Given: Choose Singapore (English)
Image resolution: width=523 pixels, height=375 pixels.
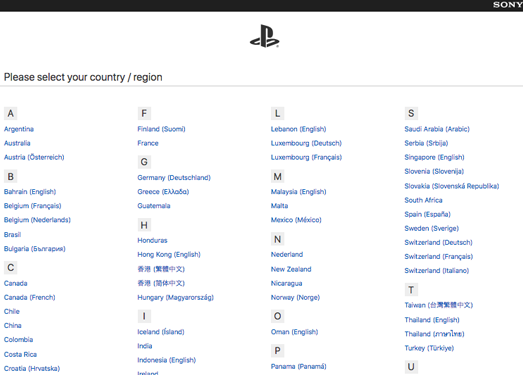Looking at the screenshot, I should tap(434, 157).
